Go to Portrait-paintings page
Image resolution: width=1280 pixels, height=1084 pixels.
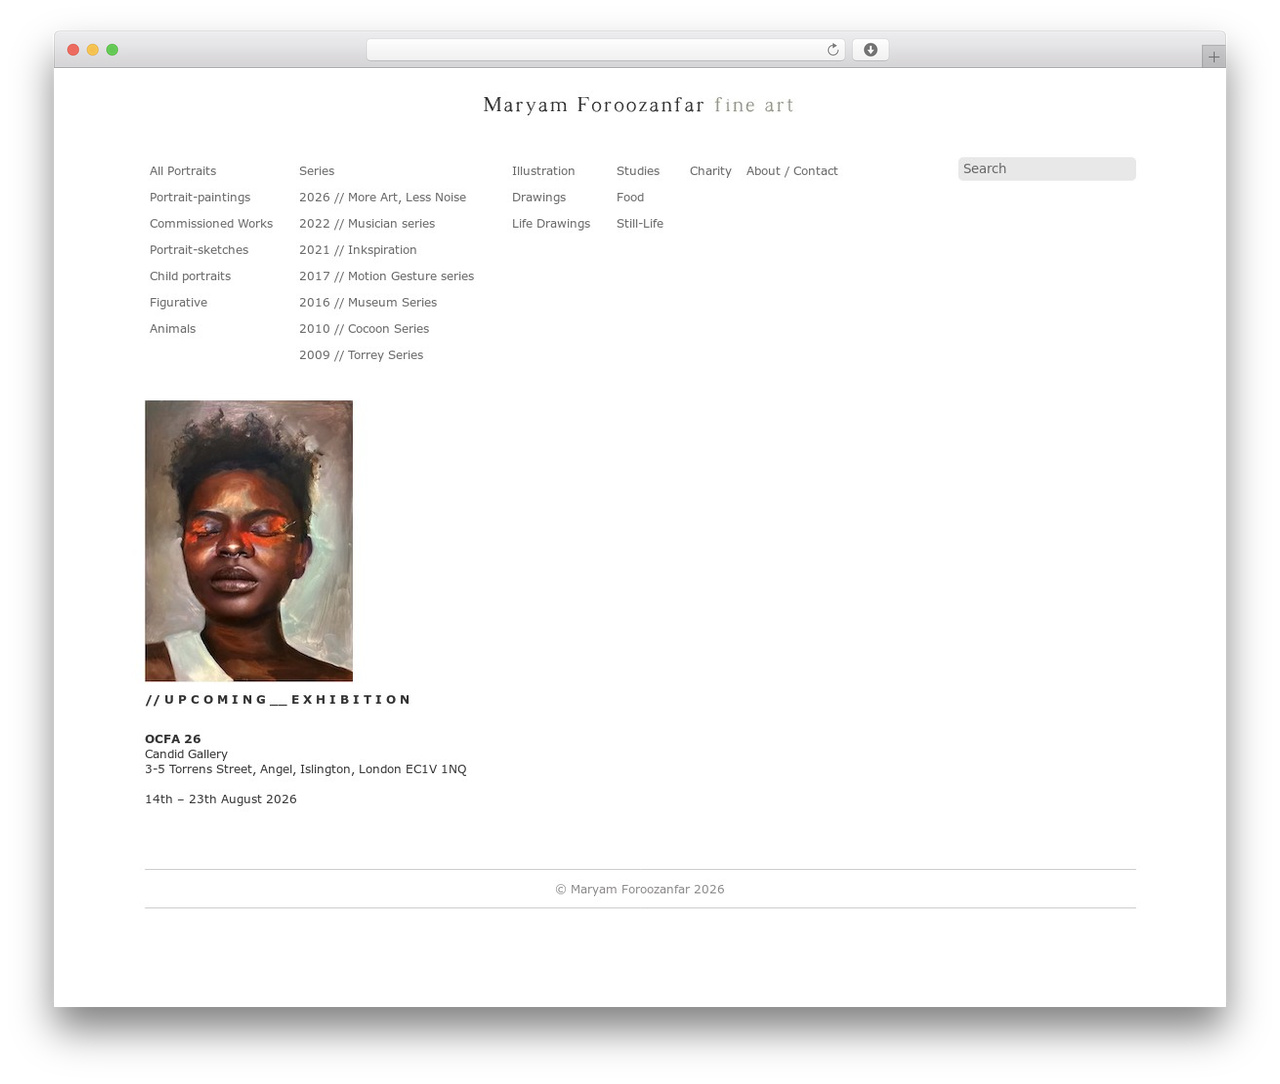(x=200, y=197)
